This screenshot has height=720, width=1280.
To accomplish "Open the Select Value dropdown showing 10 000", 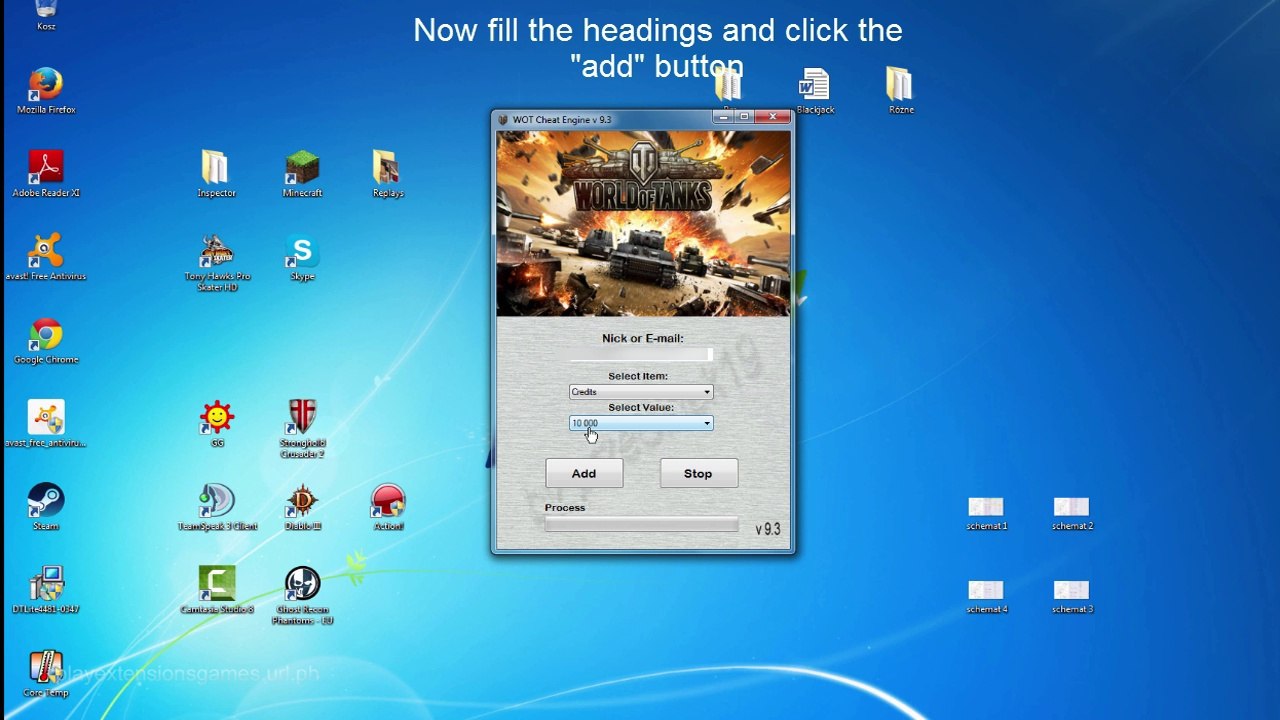I will point(641,423).
